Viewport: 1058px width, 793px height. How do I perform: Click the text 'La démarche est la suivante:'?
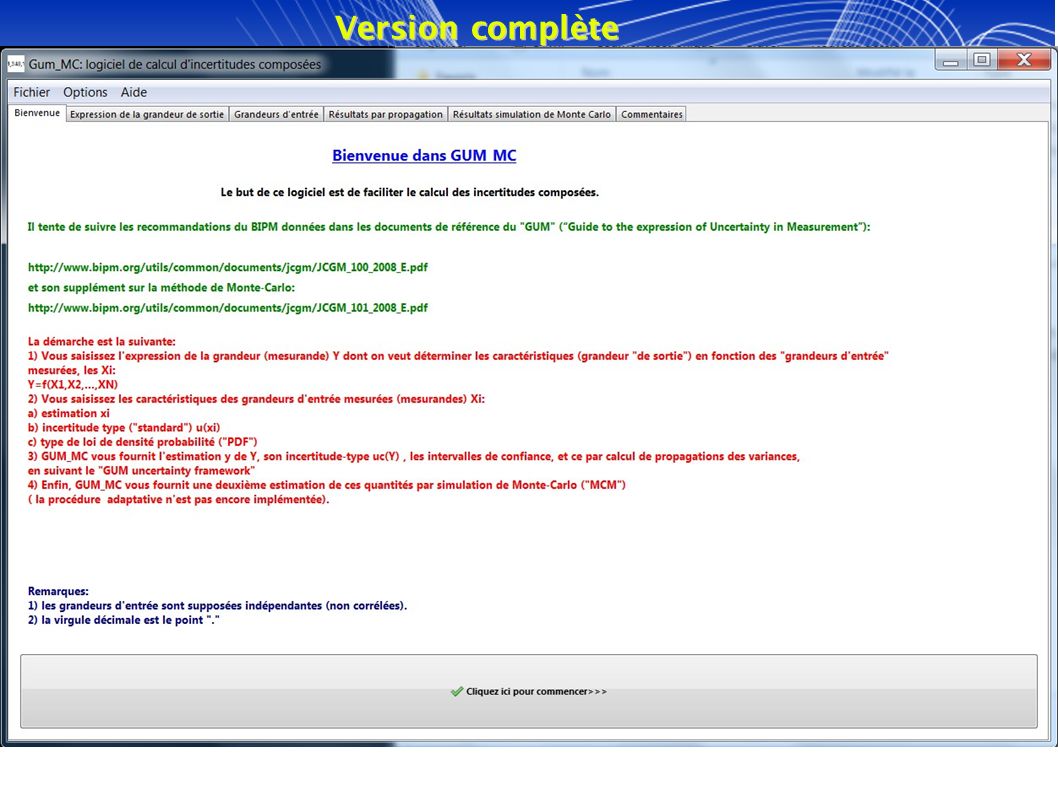pyautogui.click(x=101, y=341)
